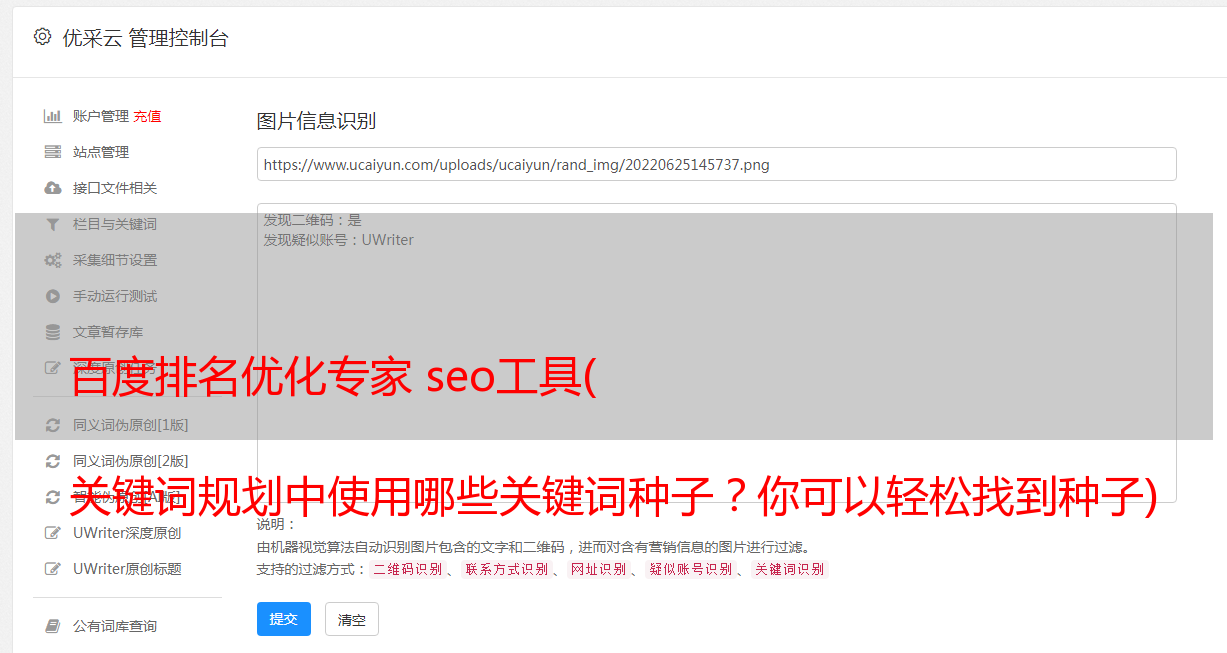Click the 关键词识别 tag
The height and width of the screenshot is (653, 1227).
pyautogui.click(x=790, y=569)
